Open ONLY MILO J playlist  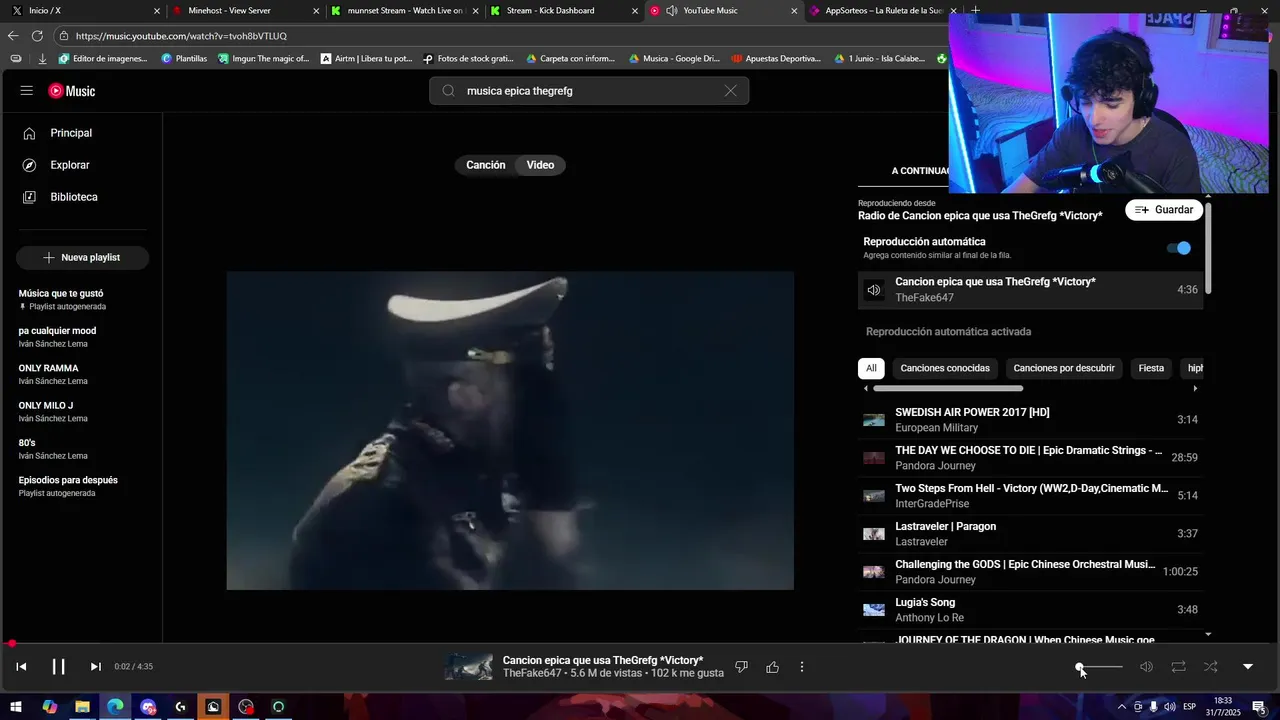click(x=82, y=411)
